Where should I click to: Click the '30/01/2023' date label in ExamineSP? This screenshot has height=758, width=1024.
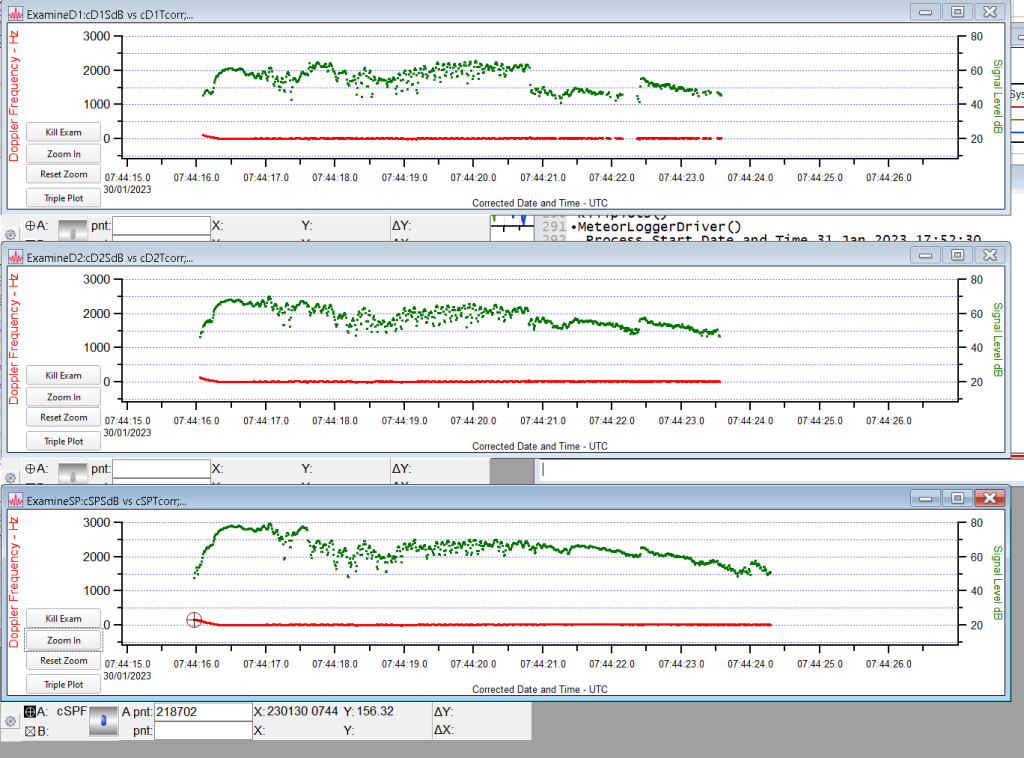(x=127, y=676)
